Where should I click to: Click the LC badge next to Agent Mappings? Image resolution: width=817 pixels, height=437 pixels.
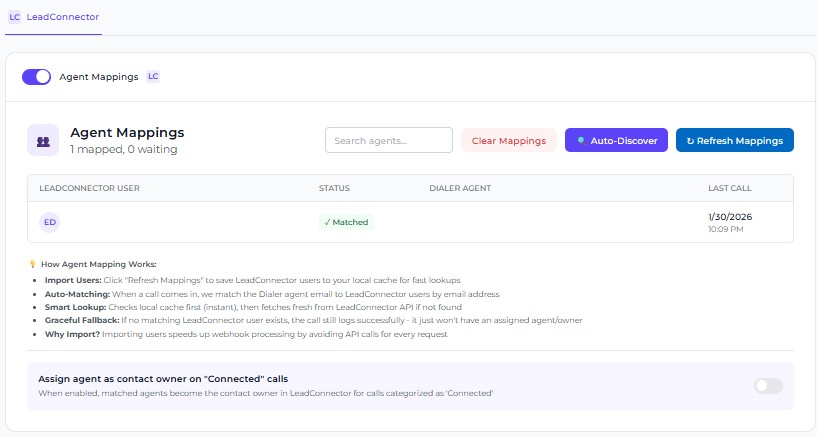(153, 77)
